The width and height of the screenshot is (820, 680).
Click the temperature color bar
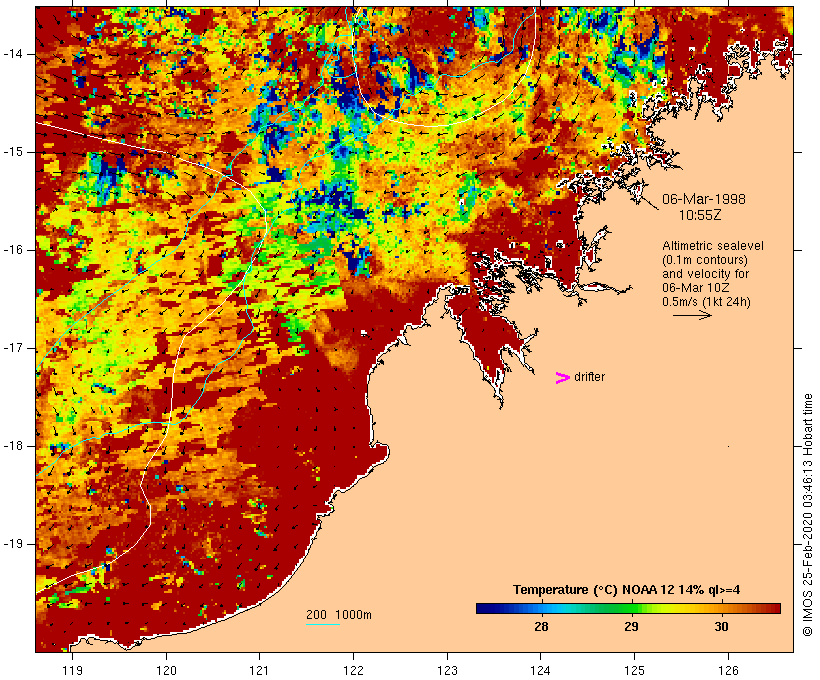tap(628, 608)
